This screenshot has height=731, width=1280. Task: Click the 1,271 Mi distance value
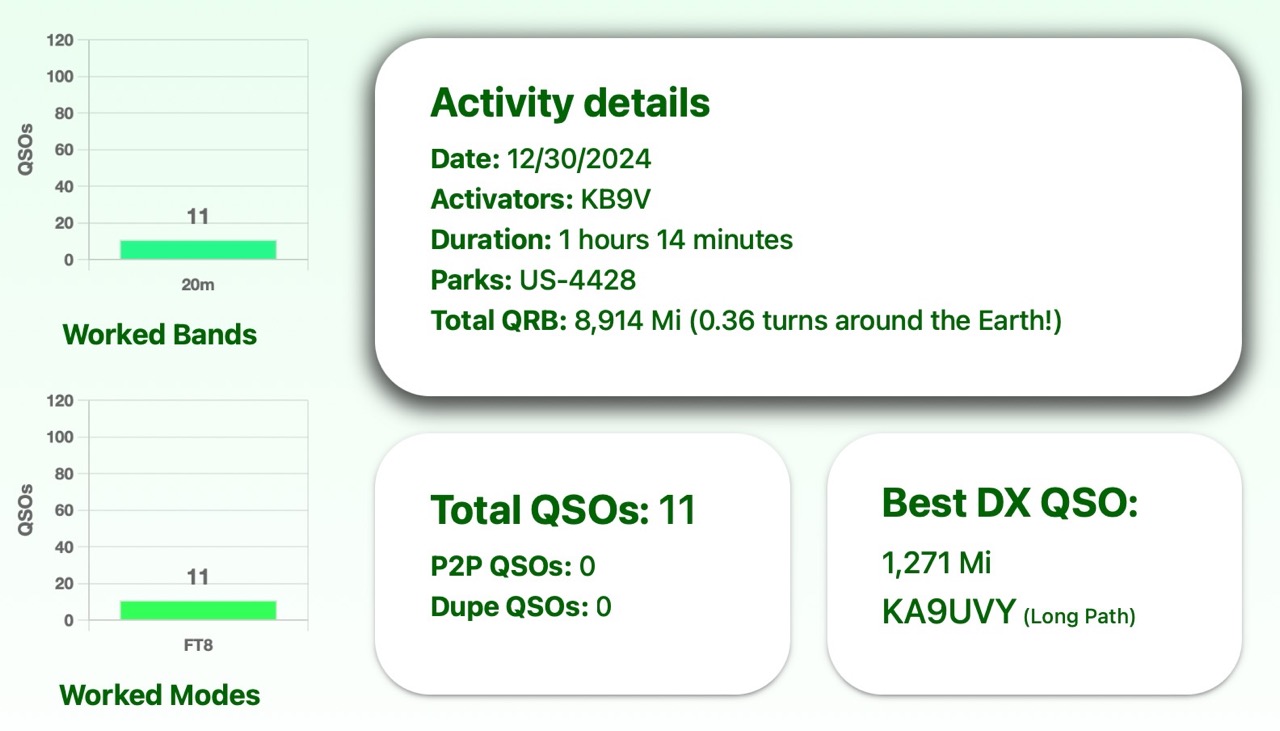click(936, 563)
